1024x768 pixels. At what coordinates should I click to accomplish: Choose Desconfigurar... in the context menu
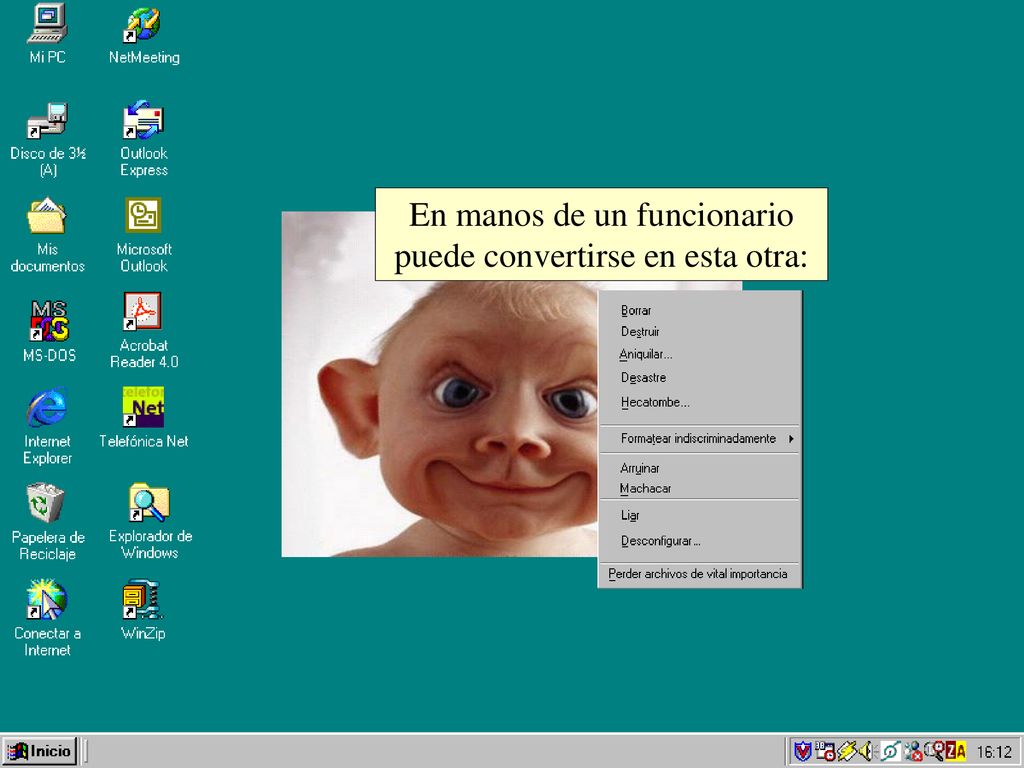pos(699,541)
